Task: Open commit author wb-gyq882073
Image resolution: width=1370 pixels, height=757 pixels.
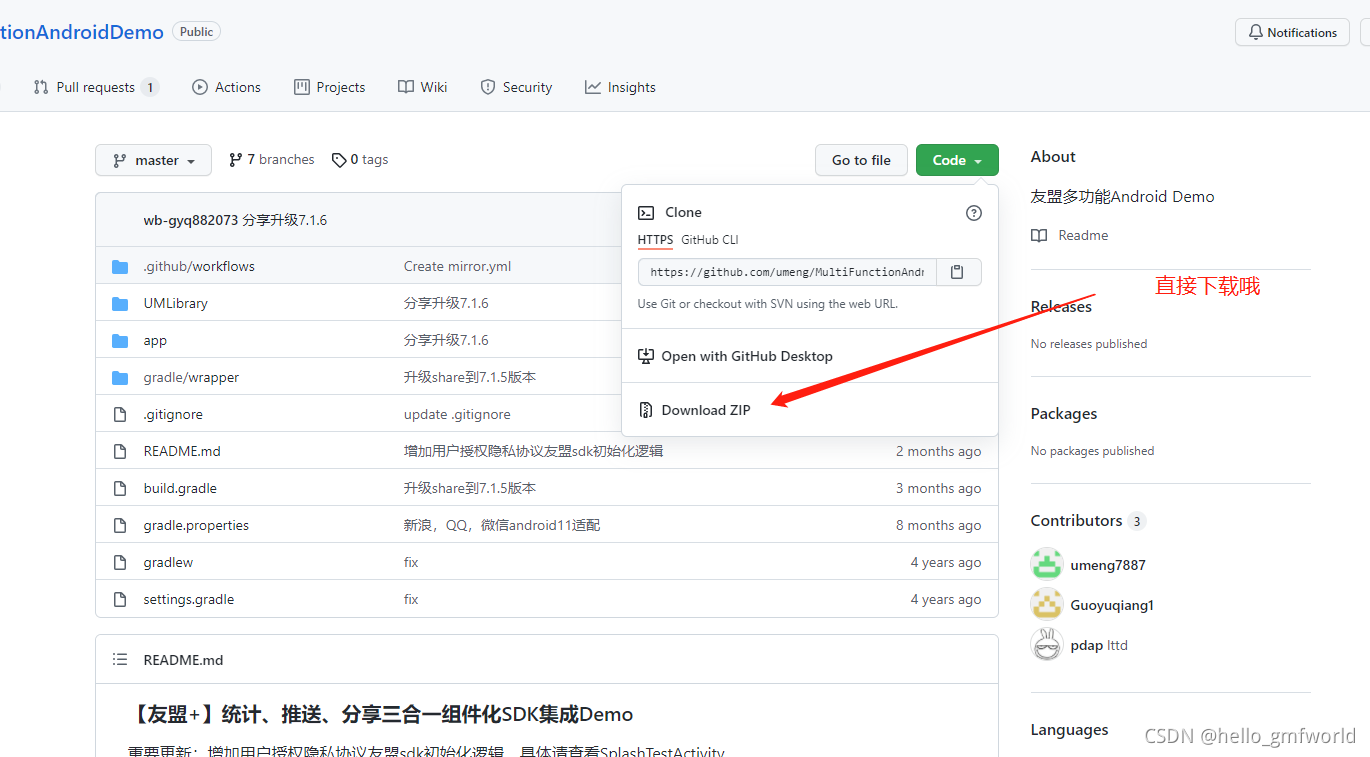Action: pos(191,220)
